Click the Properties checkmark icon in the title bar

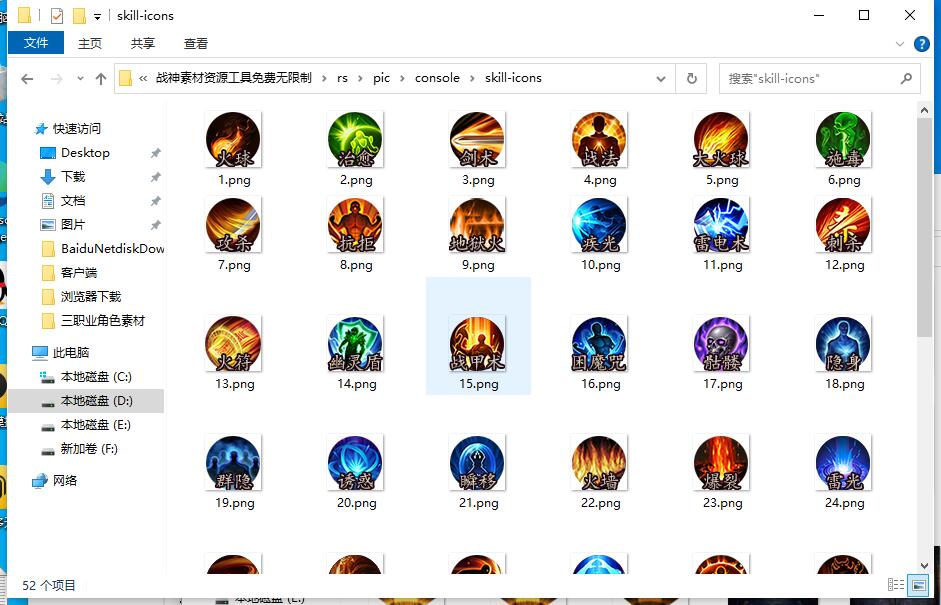(x=56, y=16)
